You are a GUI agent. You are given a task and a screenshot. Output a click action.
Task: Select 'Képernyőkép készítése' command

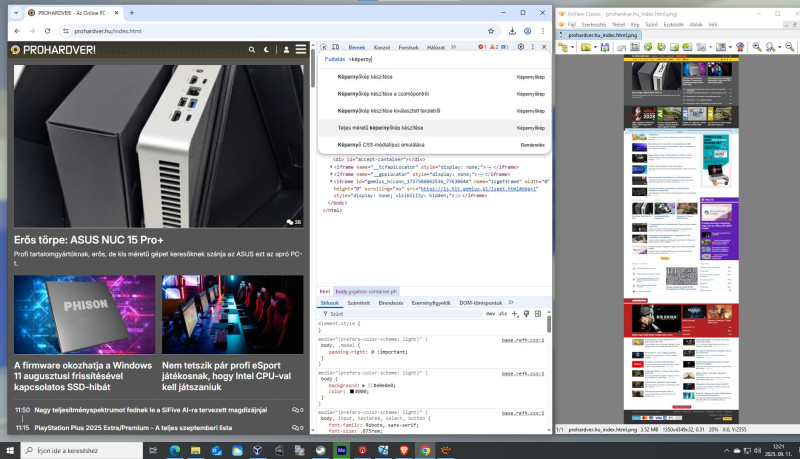coord(434,77)
